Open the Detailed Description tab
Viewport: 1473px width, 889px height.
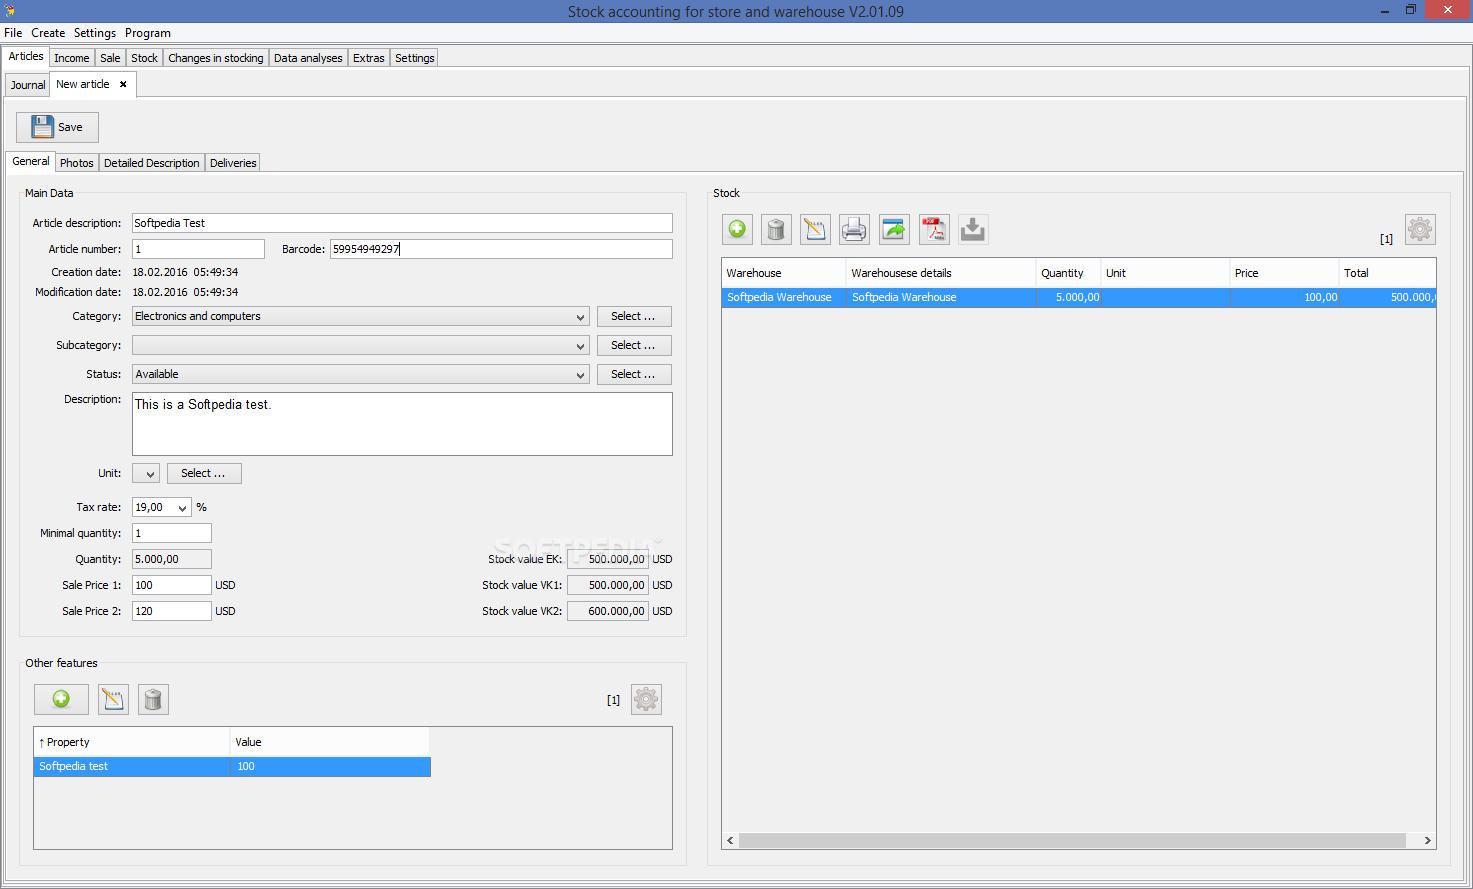152,163
